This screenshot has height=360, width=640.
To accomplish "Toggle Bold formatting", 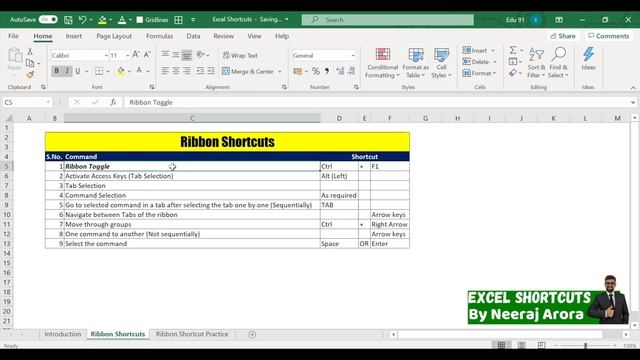I will (x=57, y=71).
